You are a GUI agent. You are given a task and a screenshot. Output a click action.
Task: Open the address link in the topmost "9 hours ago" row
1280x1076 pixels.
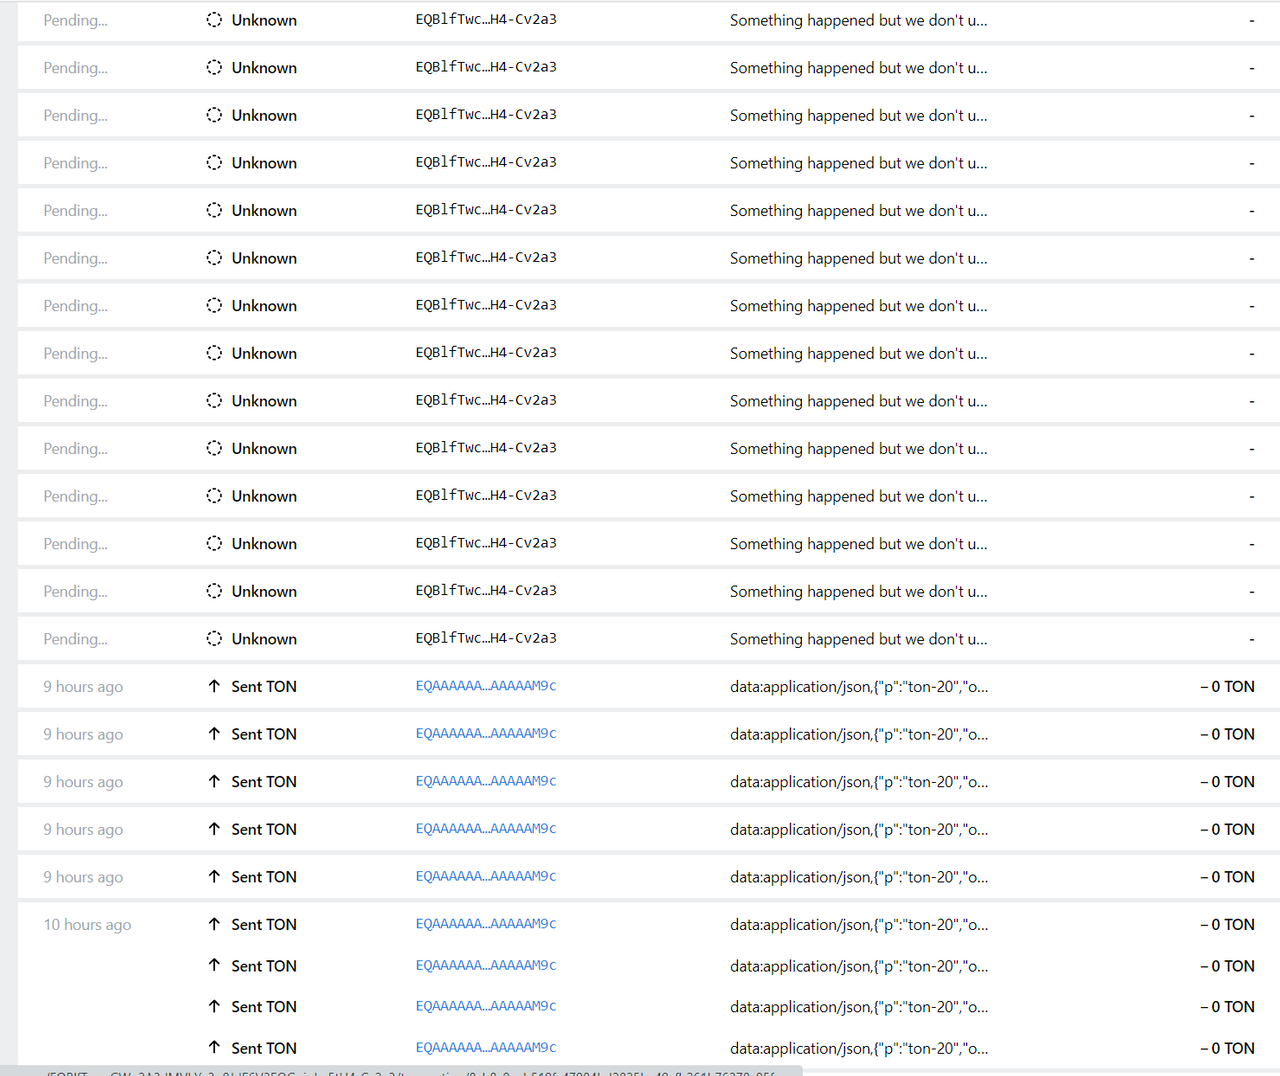click(486, 686)
